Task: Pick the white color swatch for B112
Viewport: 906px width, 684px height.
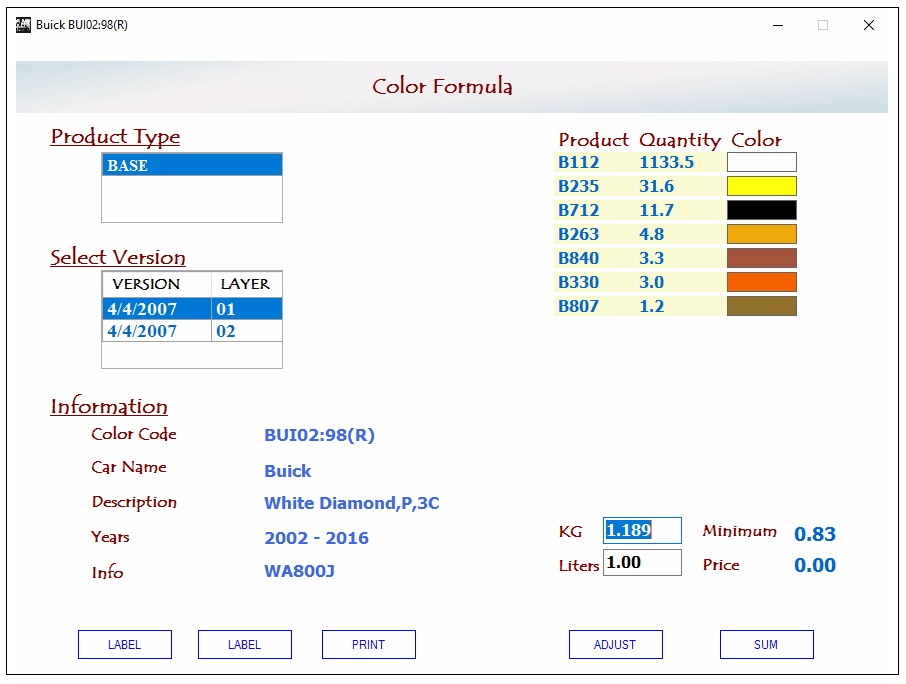Action: [x=761, y=162]
